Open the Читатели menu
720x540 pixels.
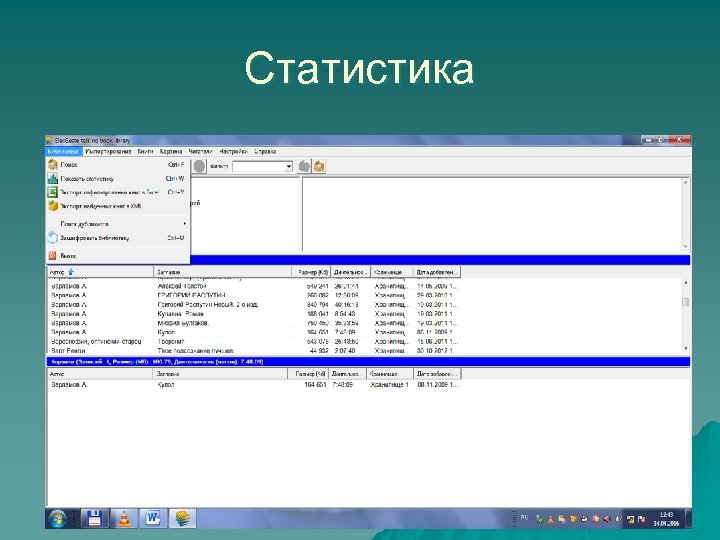click(200, 151)
